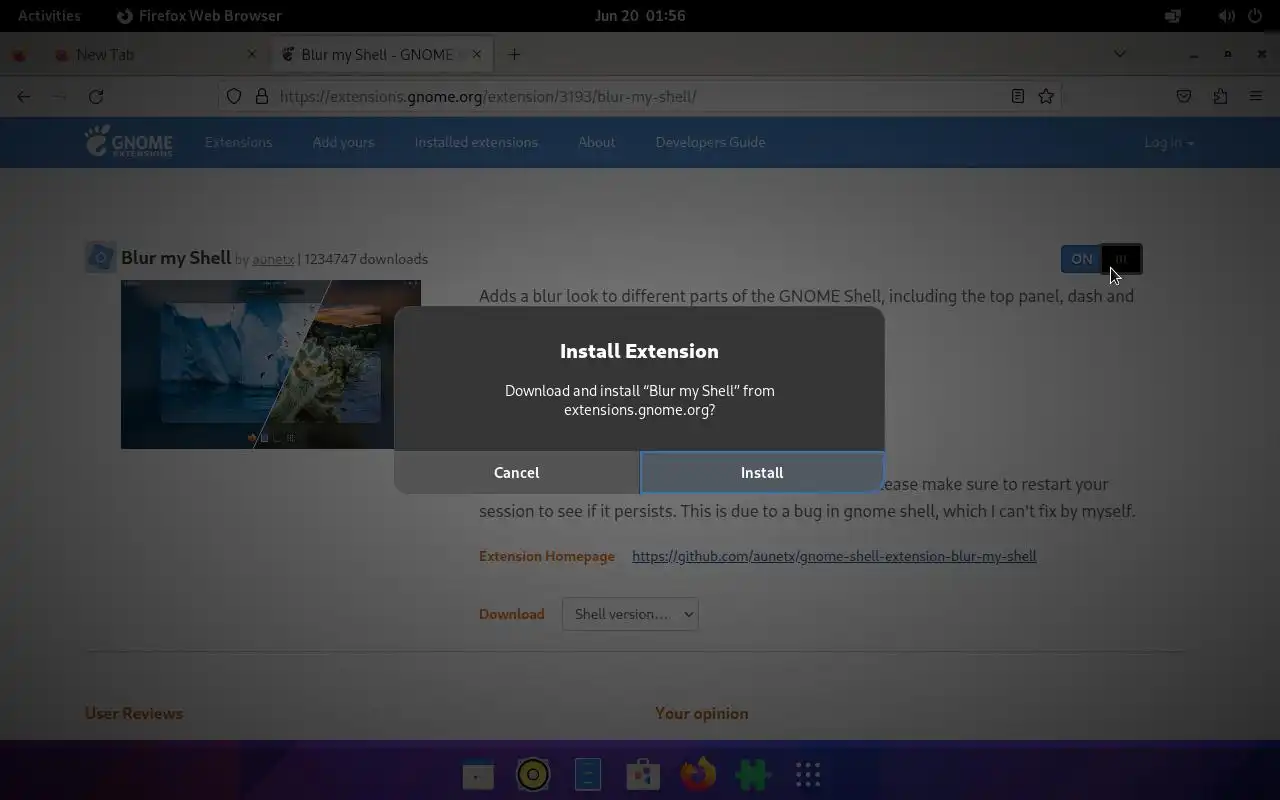Screen dimensions: 1280x800
Task: Focus the URL address bar
Action: [x=640, y=96]
